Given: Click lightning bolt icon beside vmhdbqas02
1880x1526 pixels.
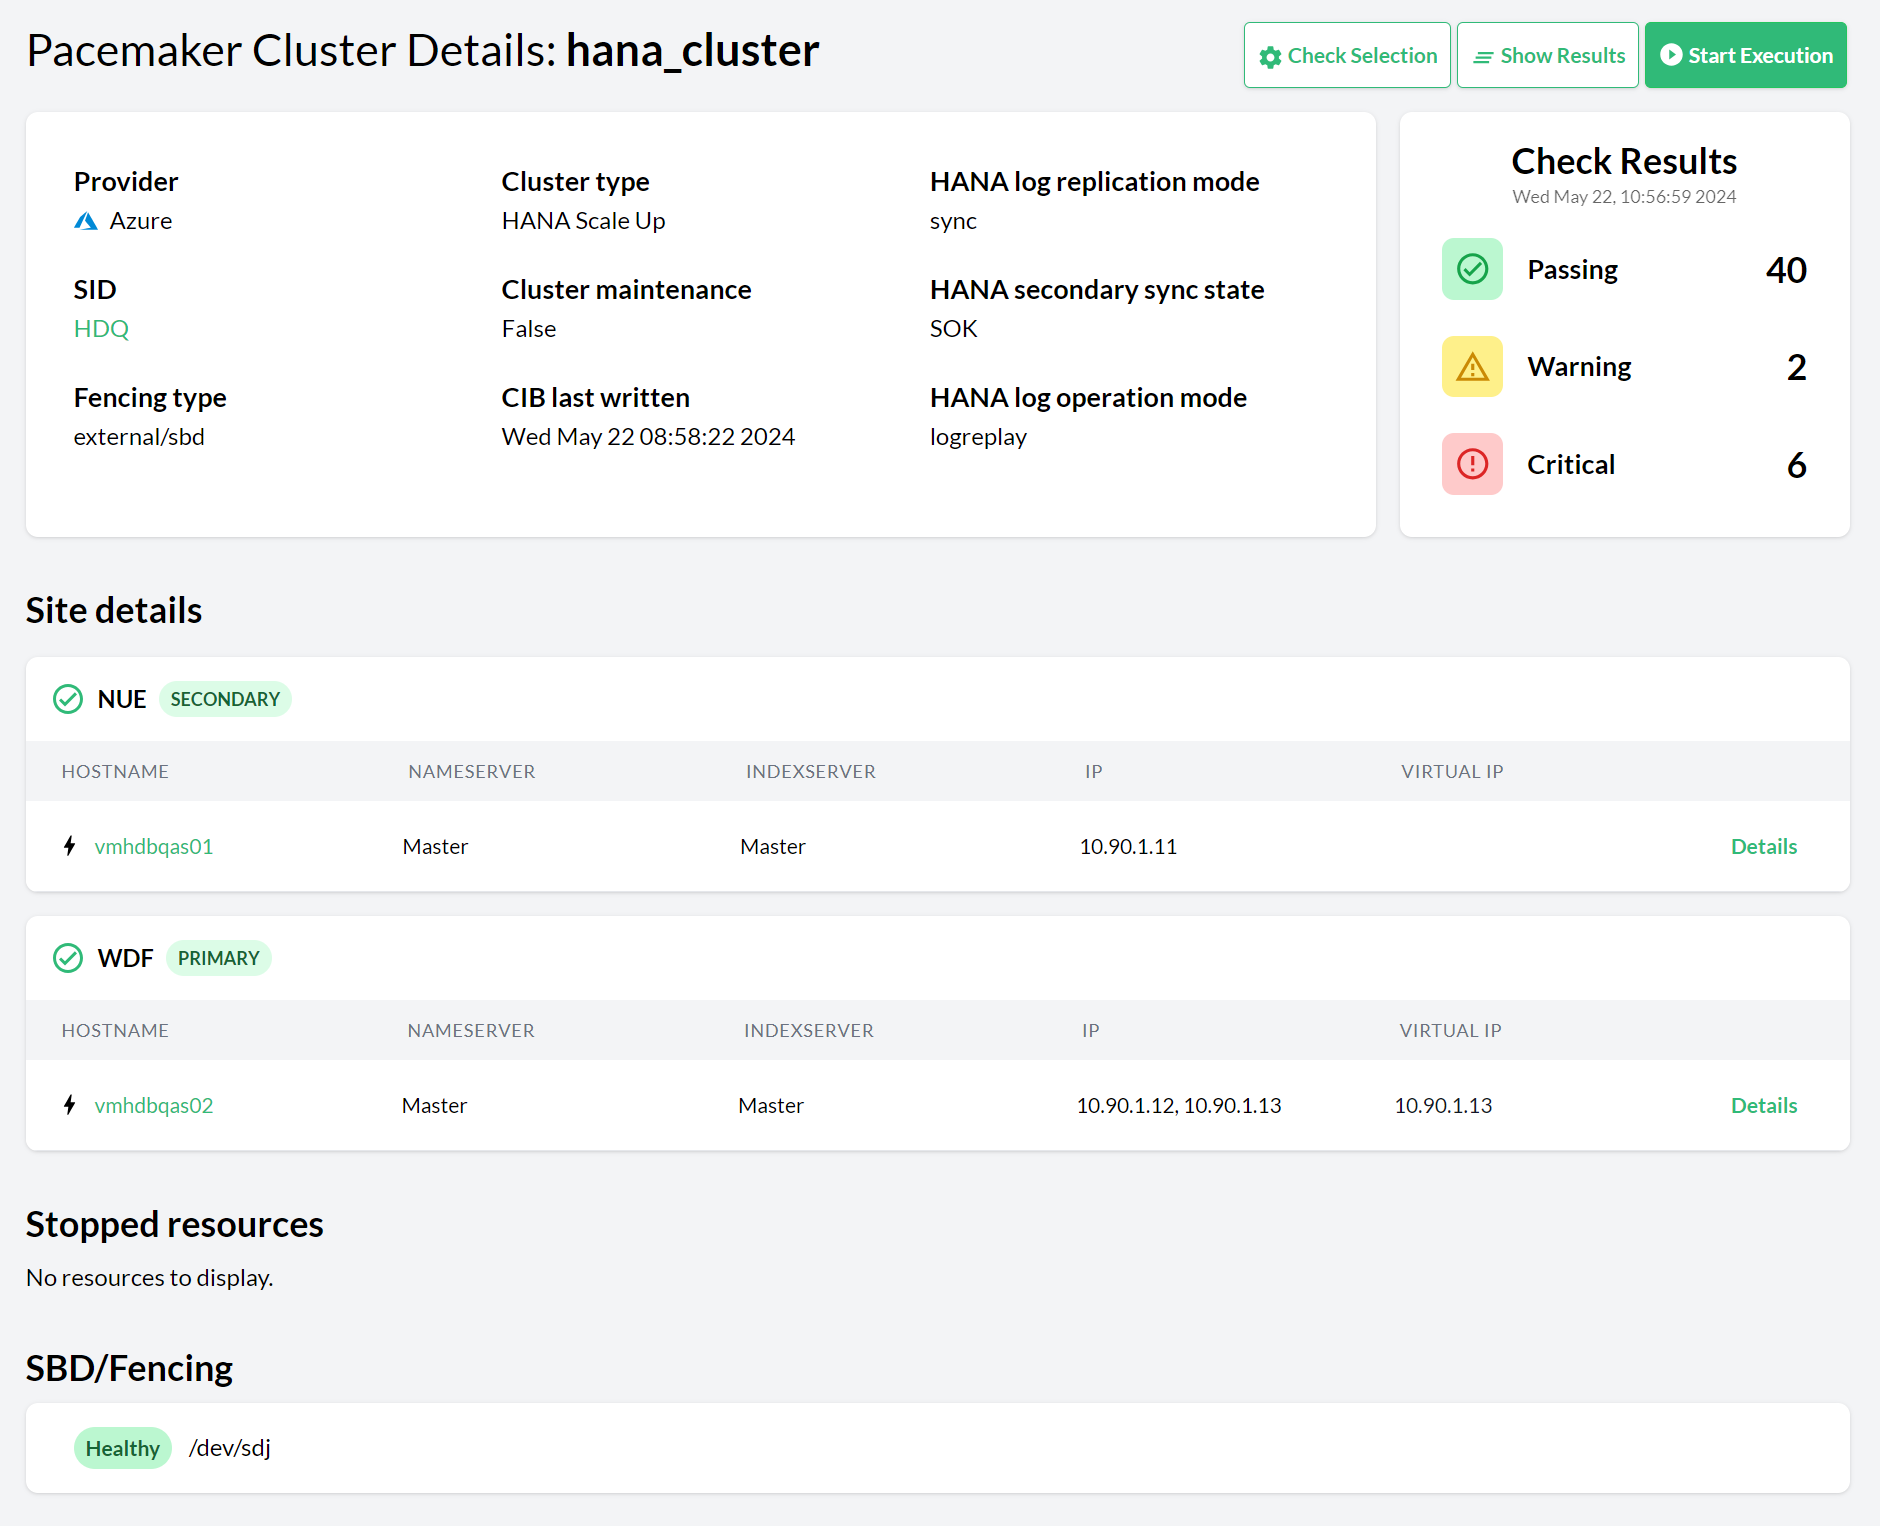Looking at the screenshot, I should (69, 1105).
